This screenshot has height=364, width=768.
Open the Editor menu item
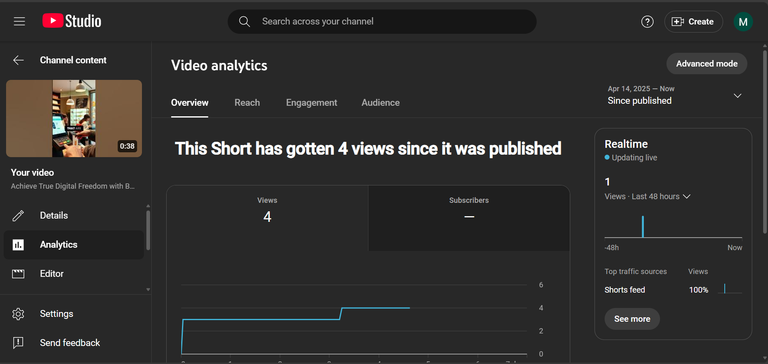click(x=73, y=274)
